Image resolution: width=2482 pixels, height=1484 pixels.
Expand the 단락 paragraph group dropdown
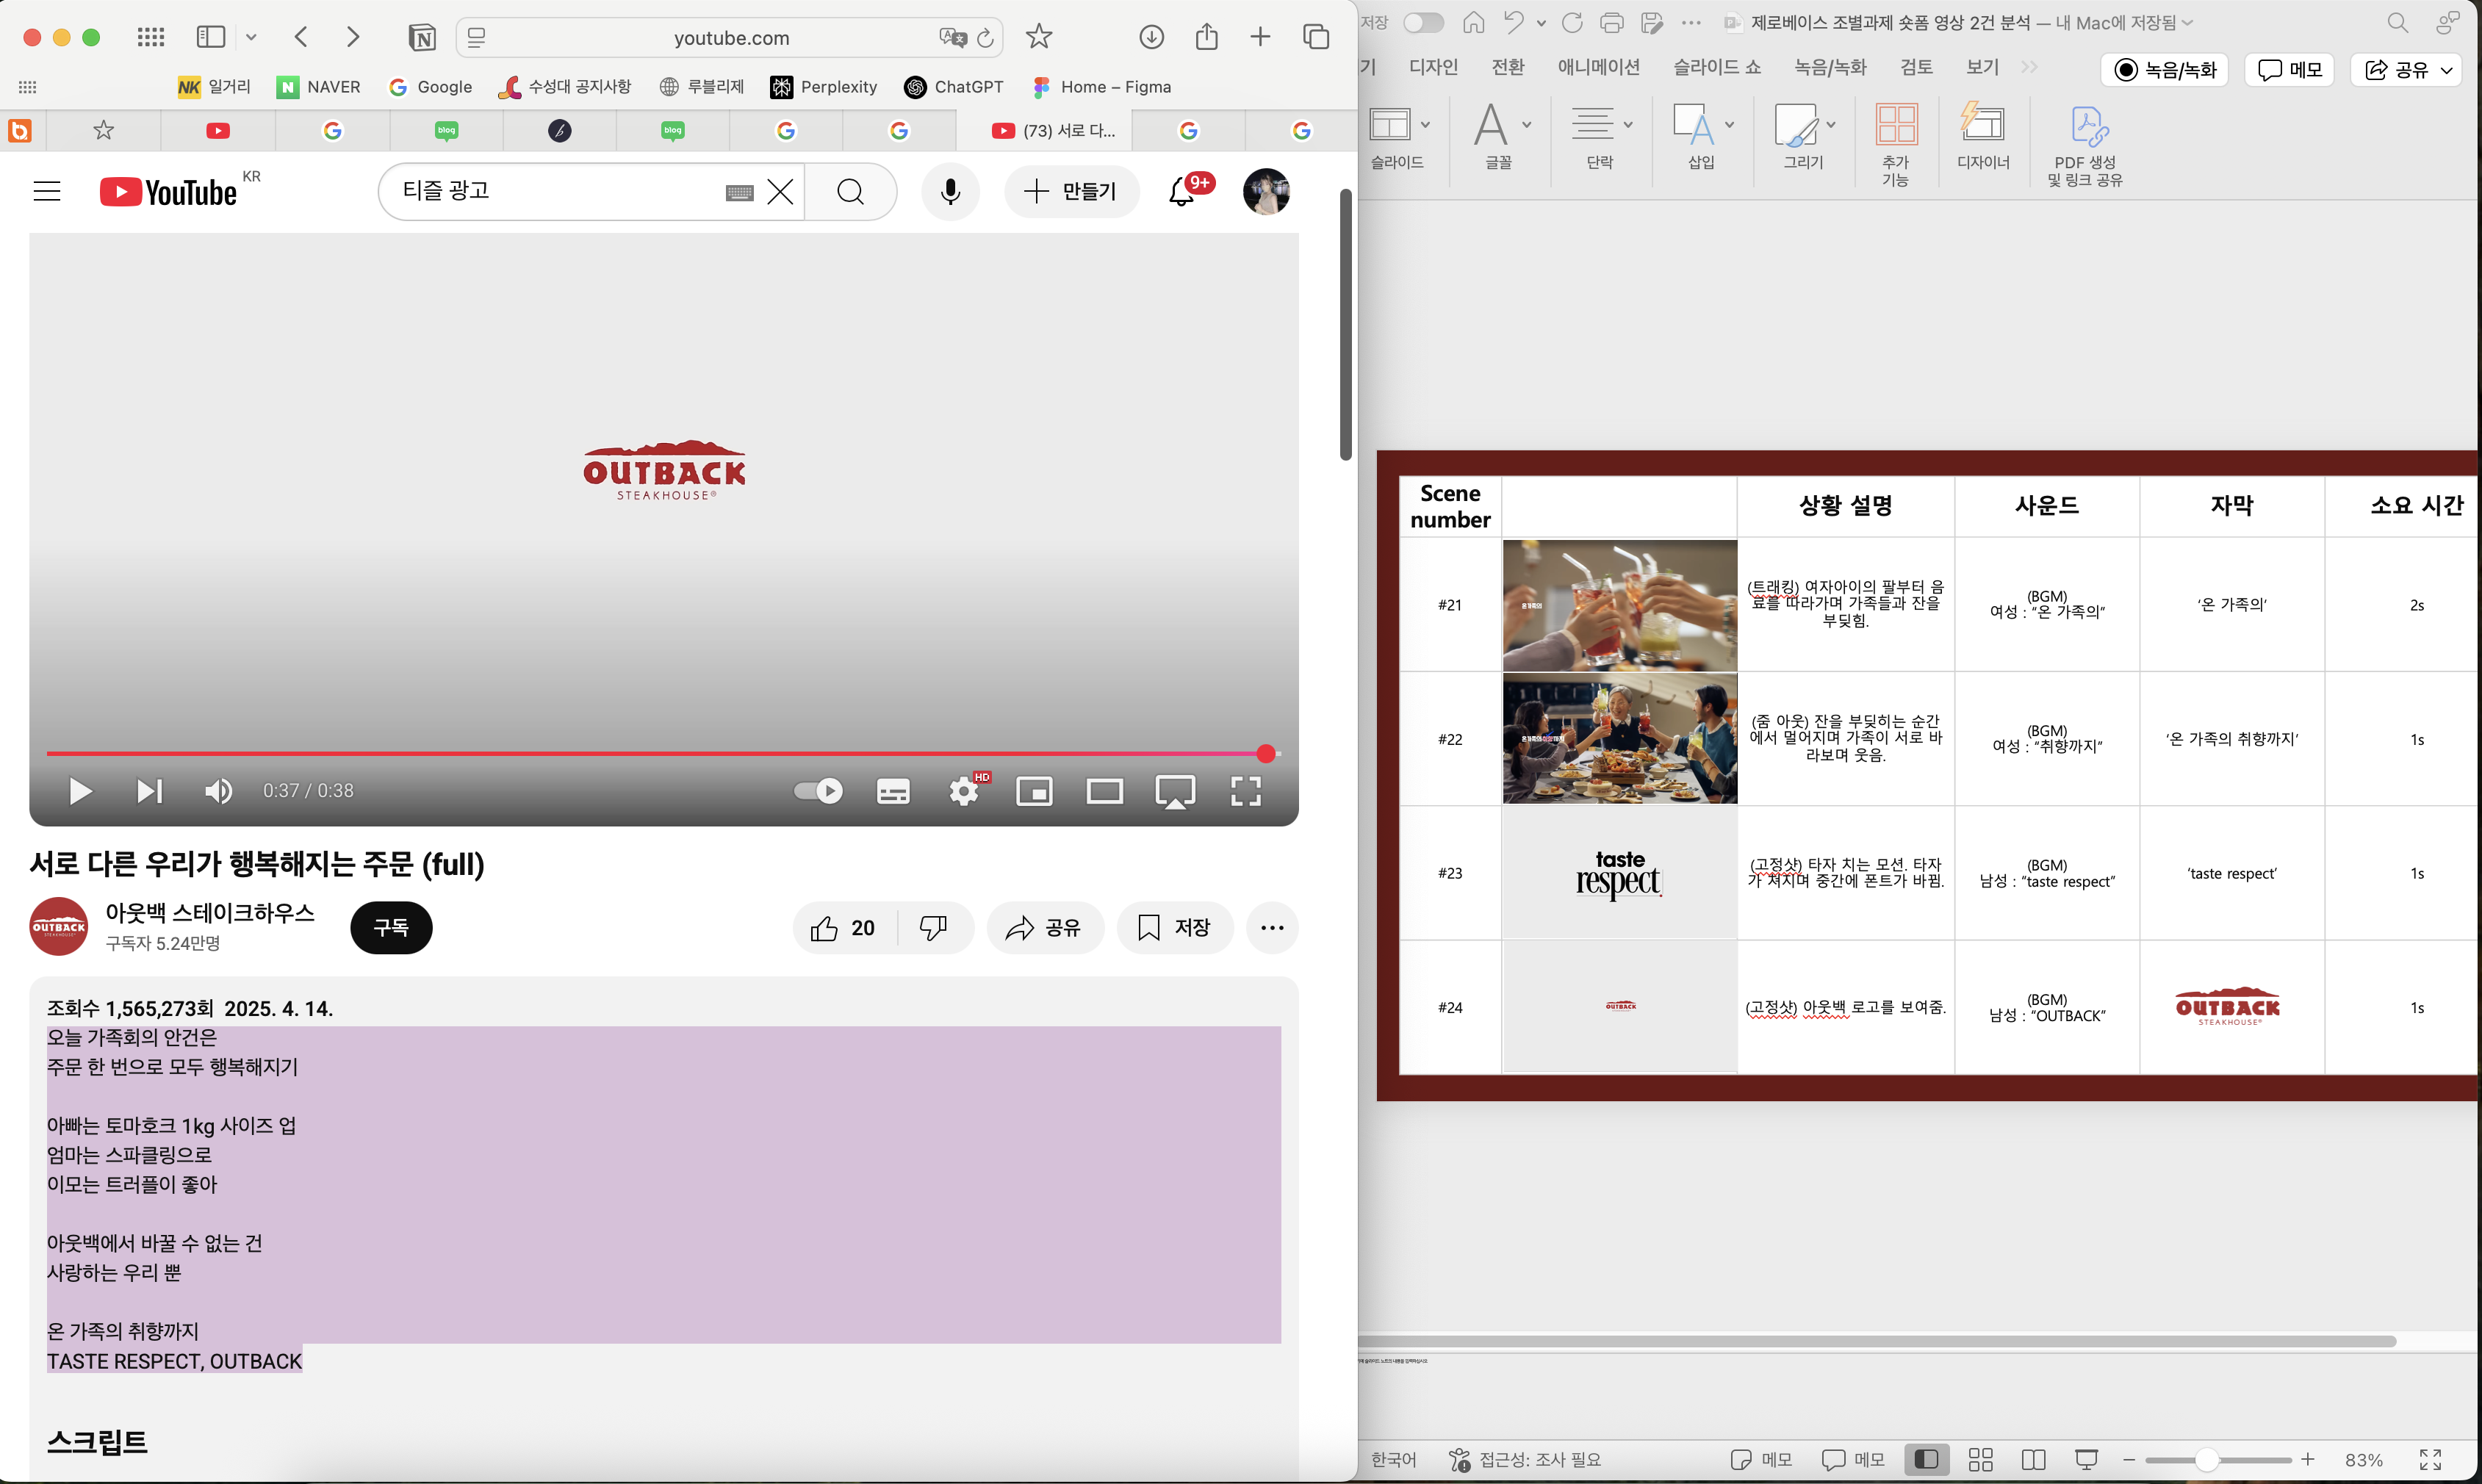[1628, 125]
